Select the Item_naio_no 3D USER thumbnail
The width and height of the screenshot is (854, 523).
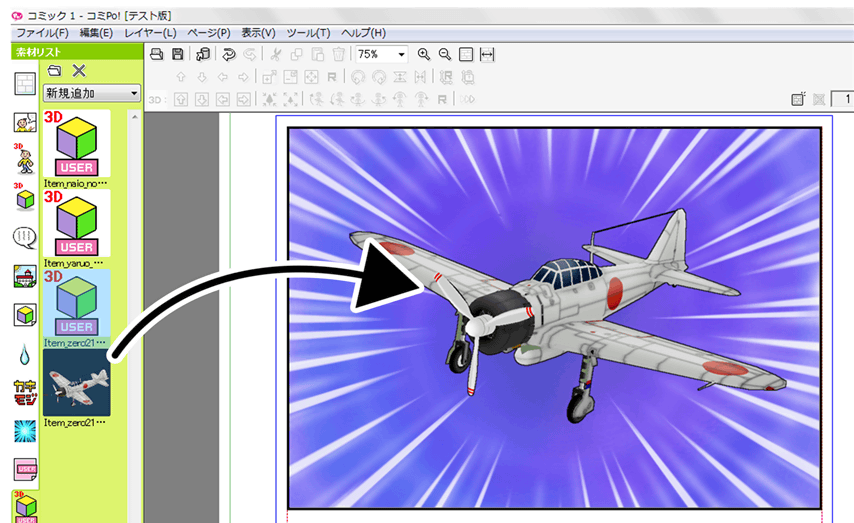tap(76, 143)
